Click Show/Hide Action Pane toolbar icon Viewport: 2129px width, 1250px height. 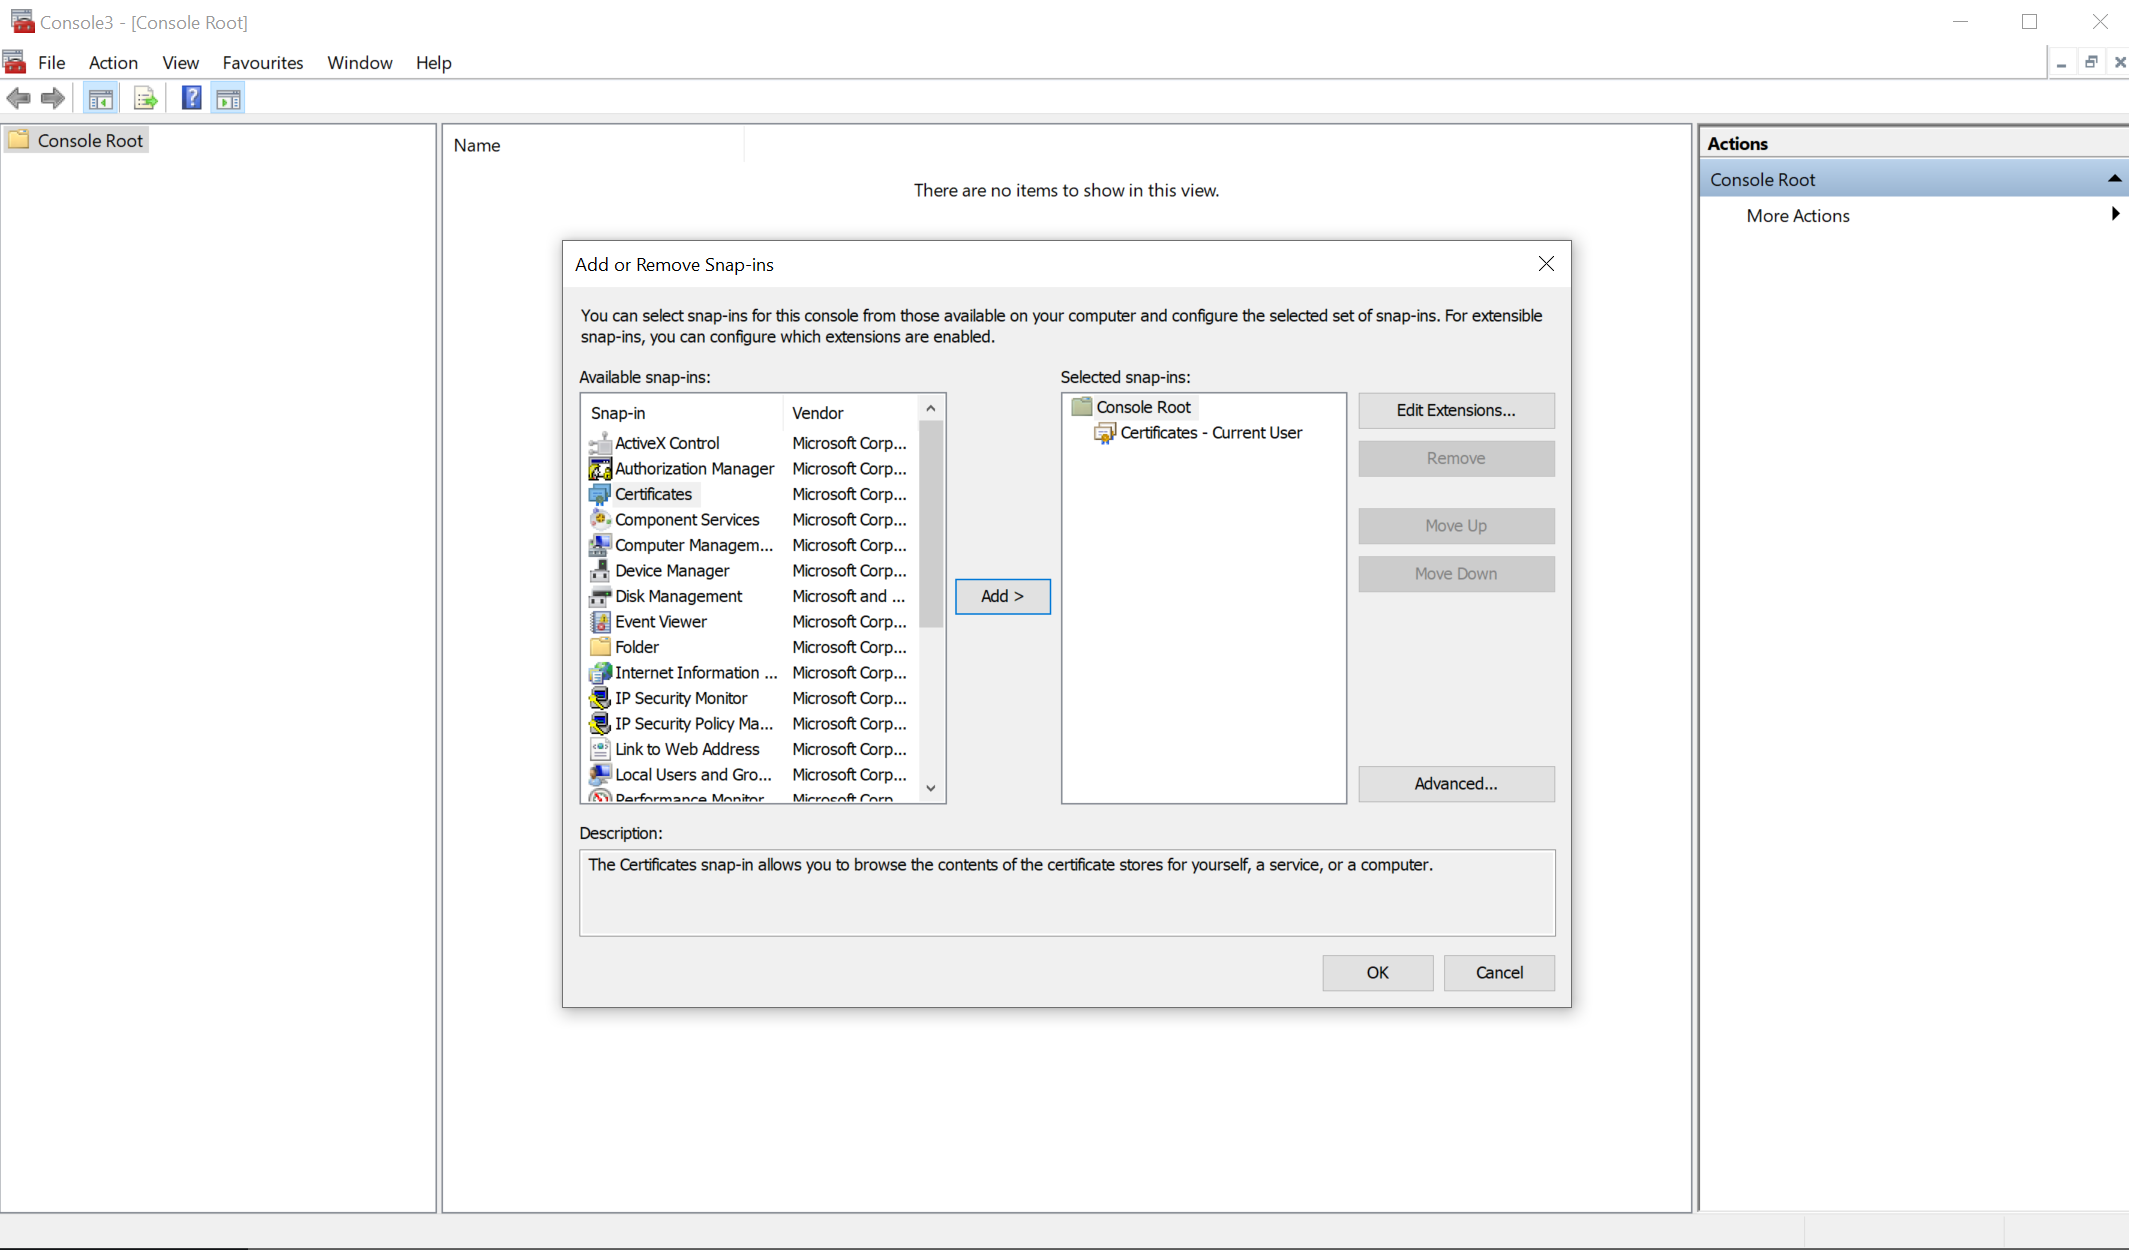228,98
